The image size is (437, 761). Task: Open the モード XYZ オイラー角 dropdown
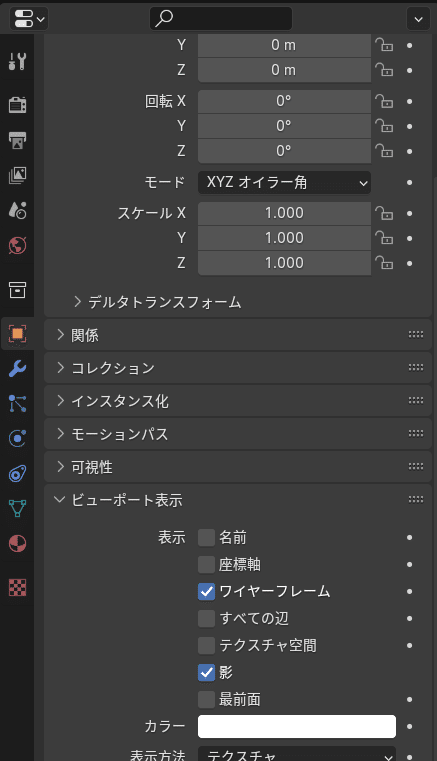click(285, 182)
